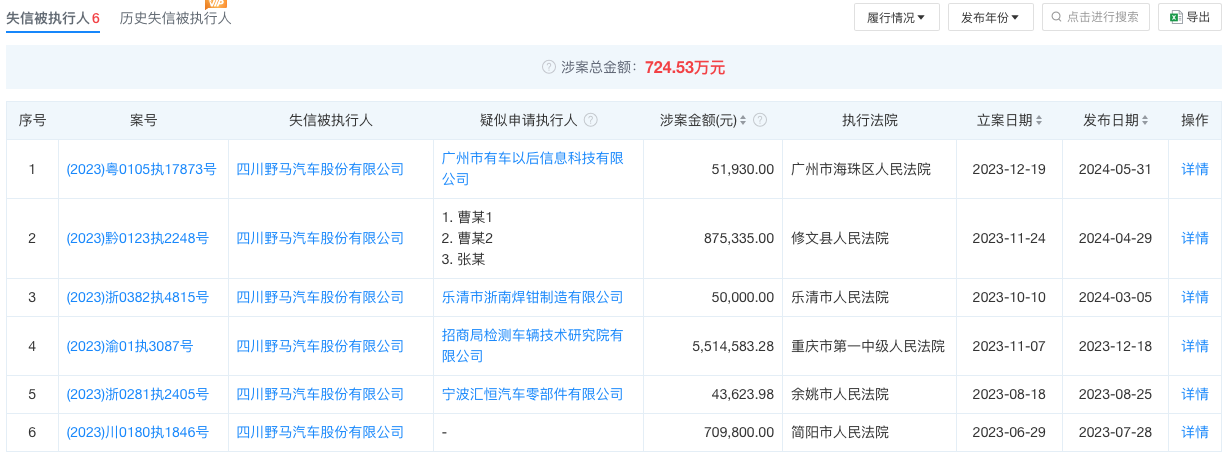Select the 失信被执行人 tab
The image size is (1229, 456).
tap(53, 18)
